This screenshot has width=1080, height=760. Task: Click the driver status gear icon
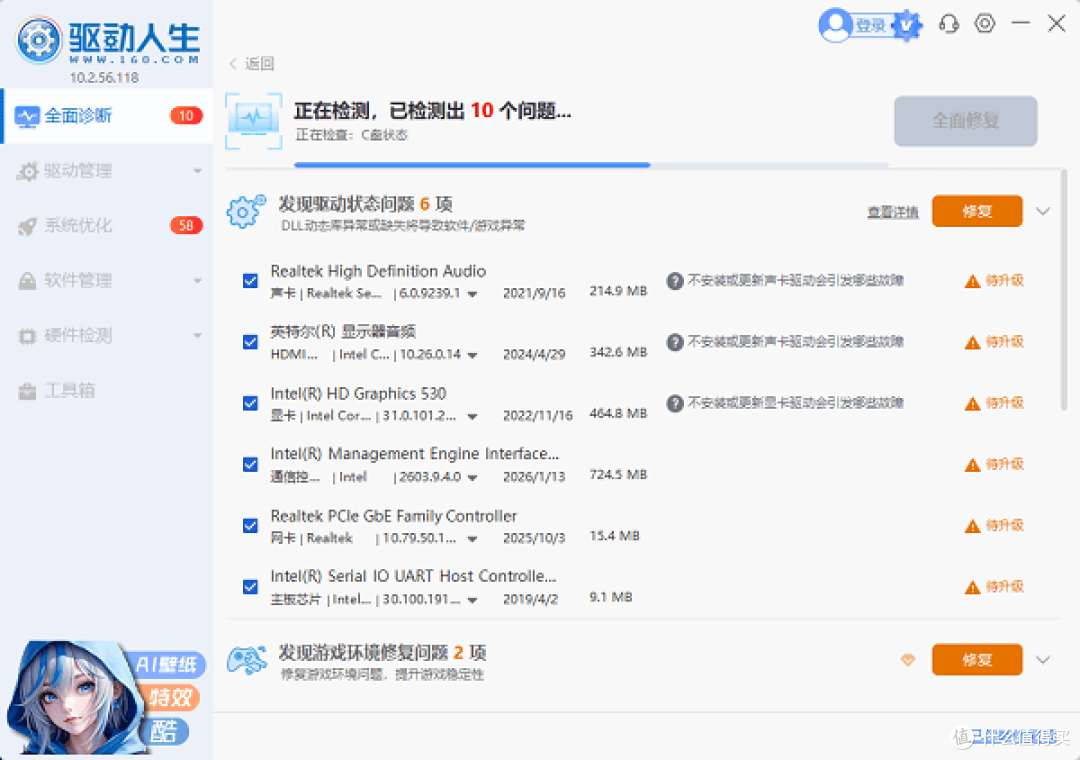point(245,212)
